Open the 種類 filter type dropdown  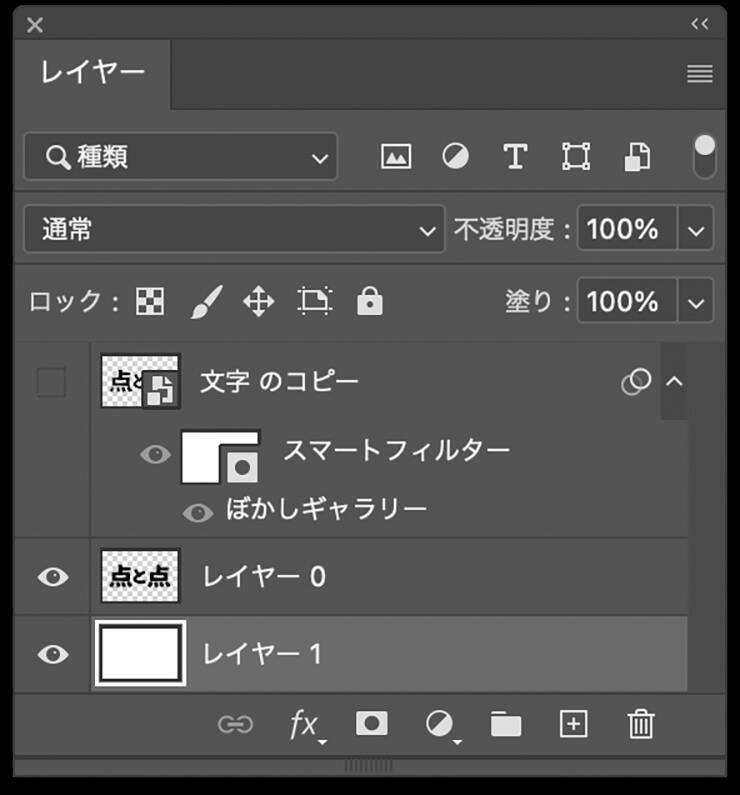pos(180,157)
